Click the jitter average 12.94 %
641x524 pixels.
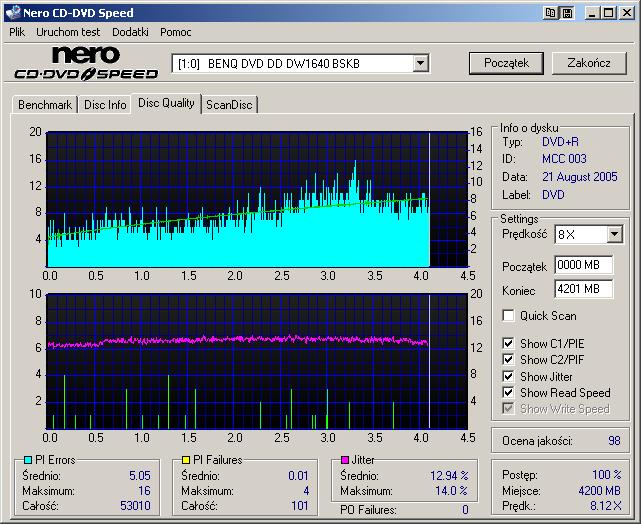coord(449,476)
